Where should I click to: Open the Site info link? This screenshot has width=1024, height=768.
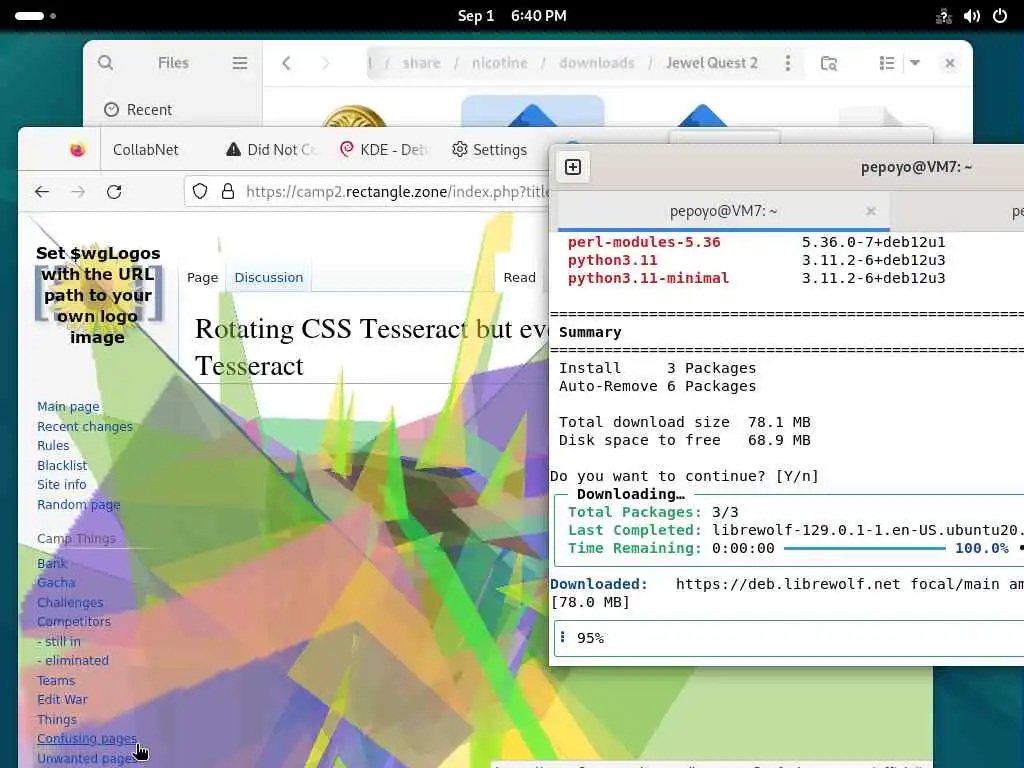tap(61, 485)
